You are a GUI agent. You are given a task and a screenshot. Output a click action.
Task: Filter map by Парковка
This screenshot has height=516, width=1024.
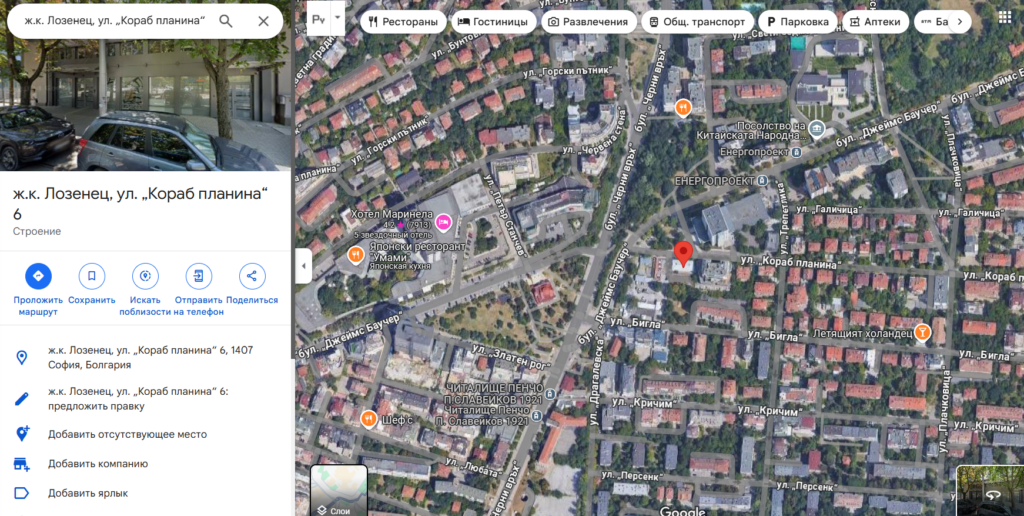click(796, 22)
